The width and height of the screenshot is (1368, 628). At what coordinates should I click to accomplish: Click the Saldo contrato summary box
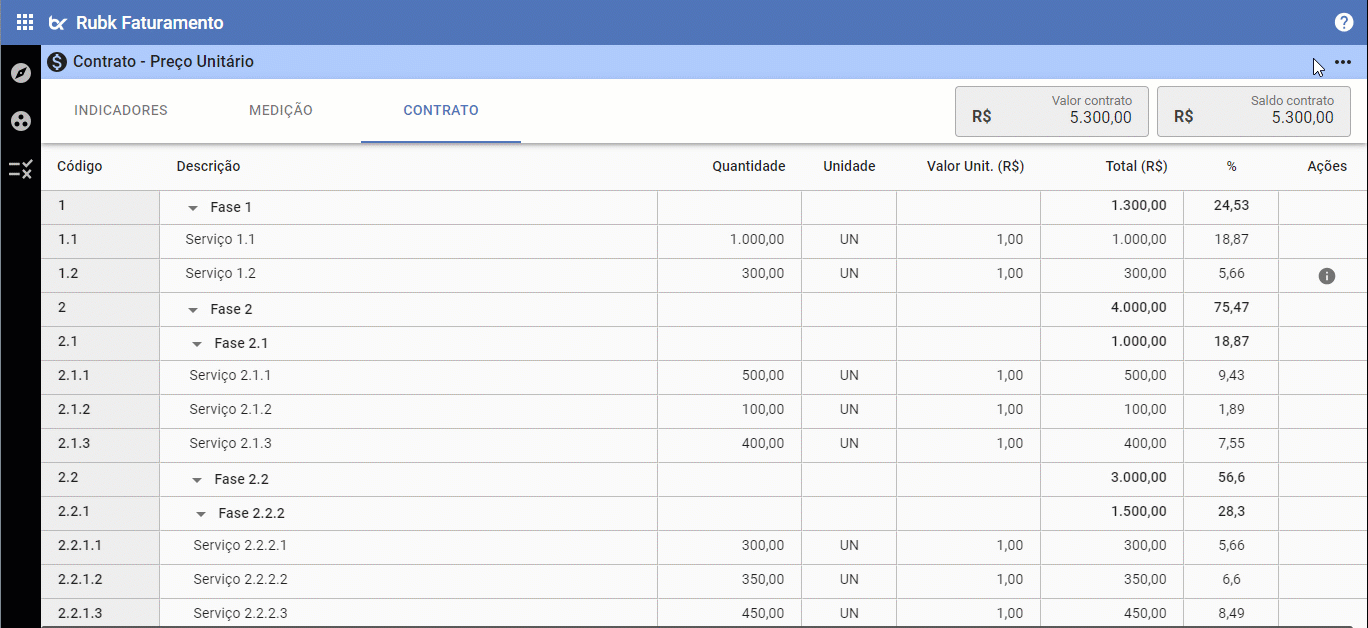coord(1254,110)
